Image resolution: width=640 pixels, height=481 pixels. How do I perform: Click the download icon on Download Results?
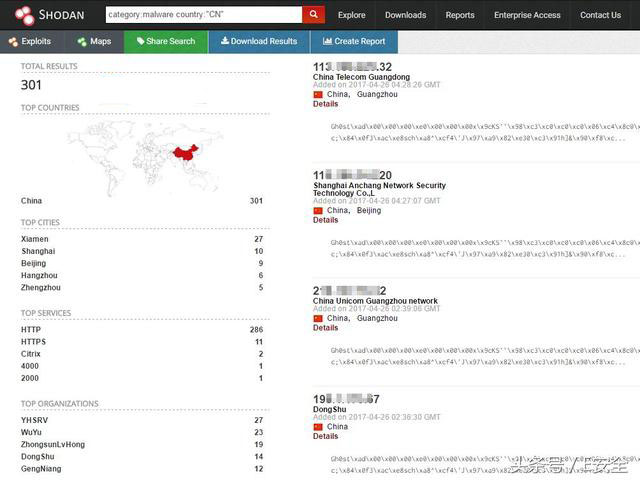pyautogui.click(x=224, y=41)
